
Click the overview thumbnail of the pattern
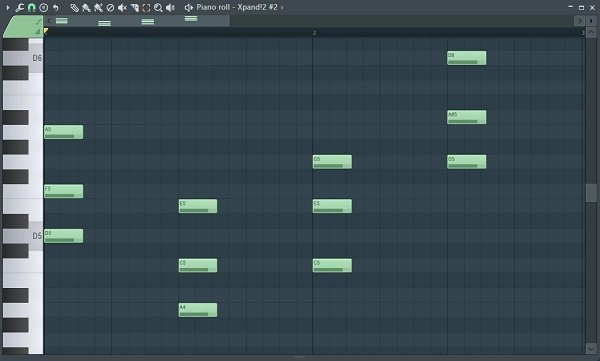[137, 21]
